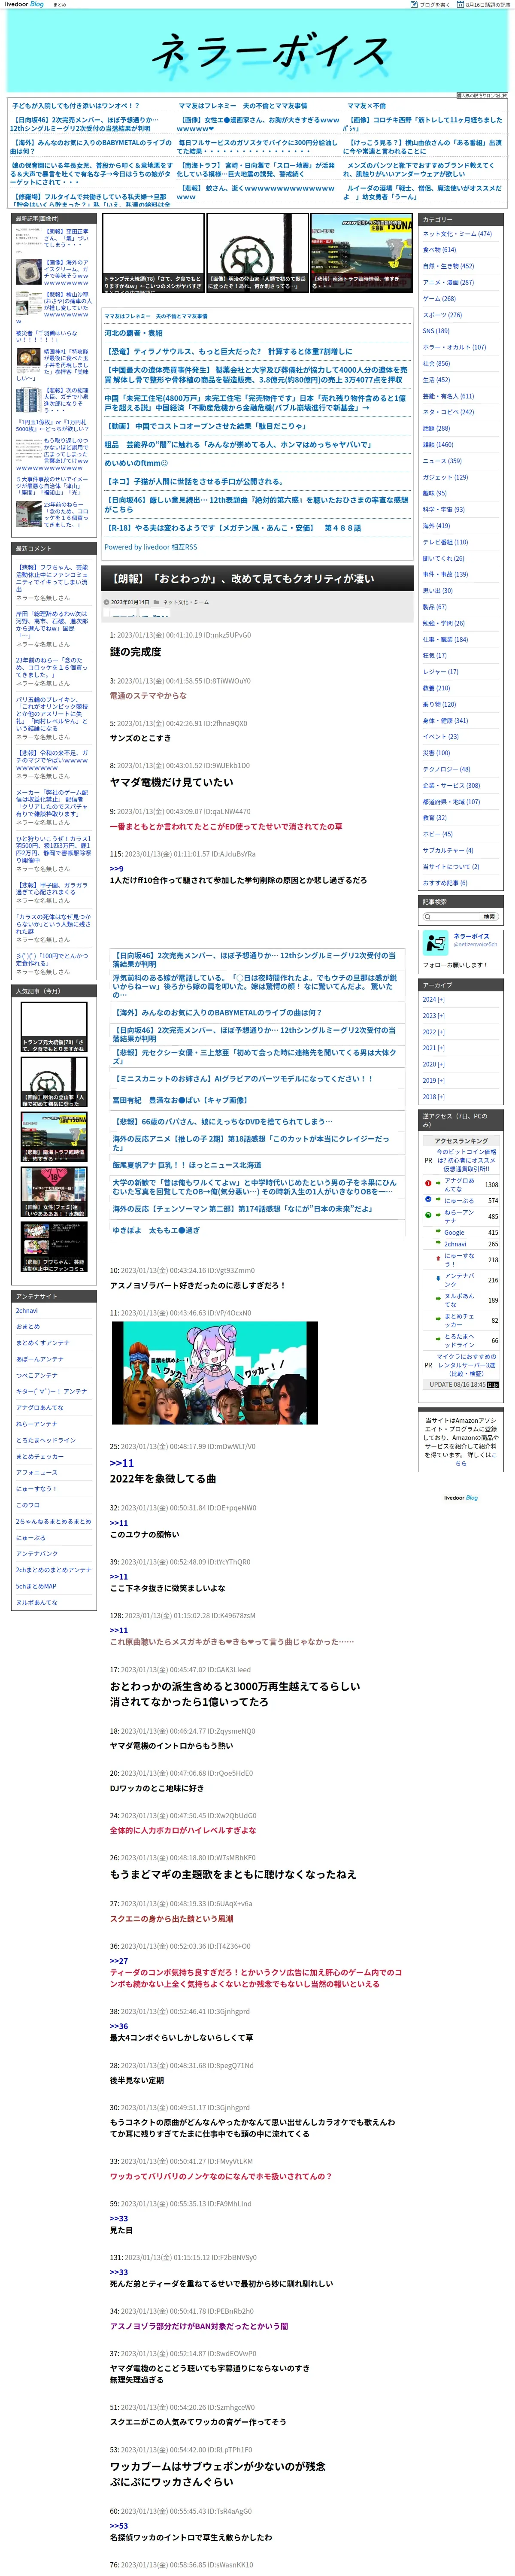Screen dimensions: 515x2576
Task: Click the Final Fantasy characters image in post 11
Action: click(214, 1373)
